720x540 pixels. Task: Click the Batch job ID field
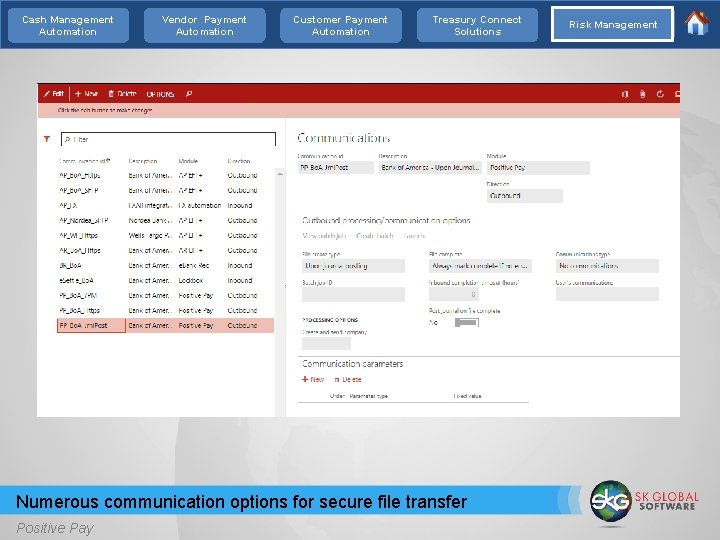[353, 294]
